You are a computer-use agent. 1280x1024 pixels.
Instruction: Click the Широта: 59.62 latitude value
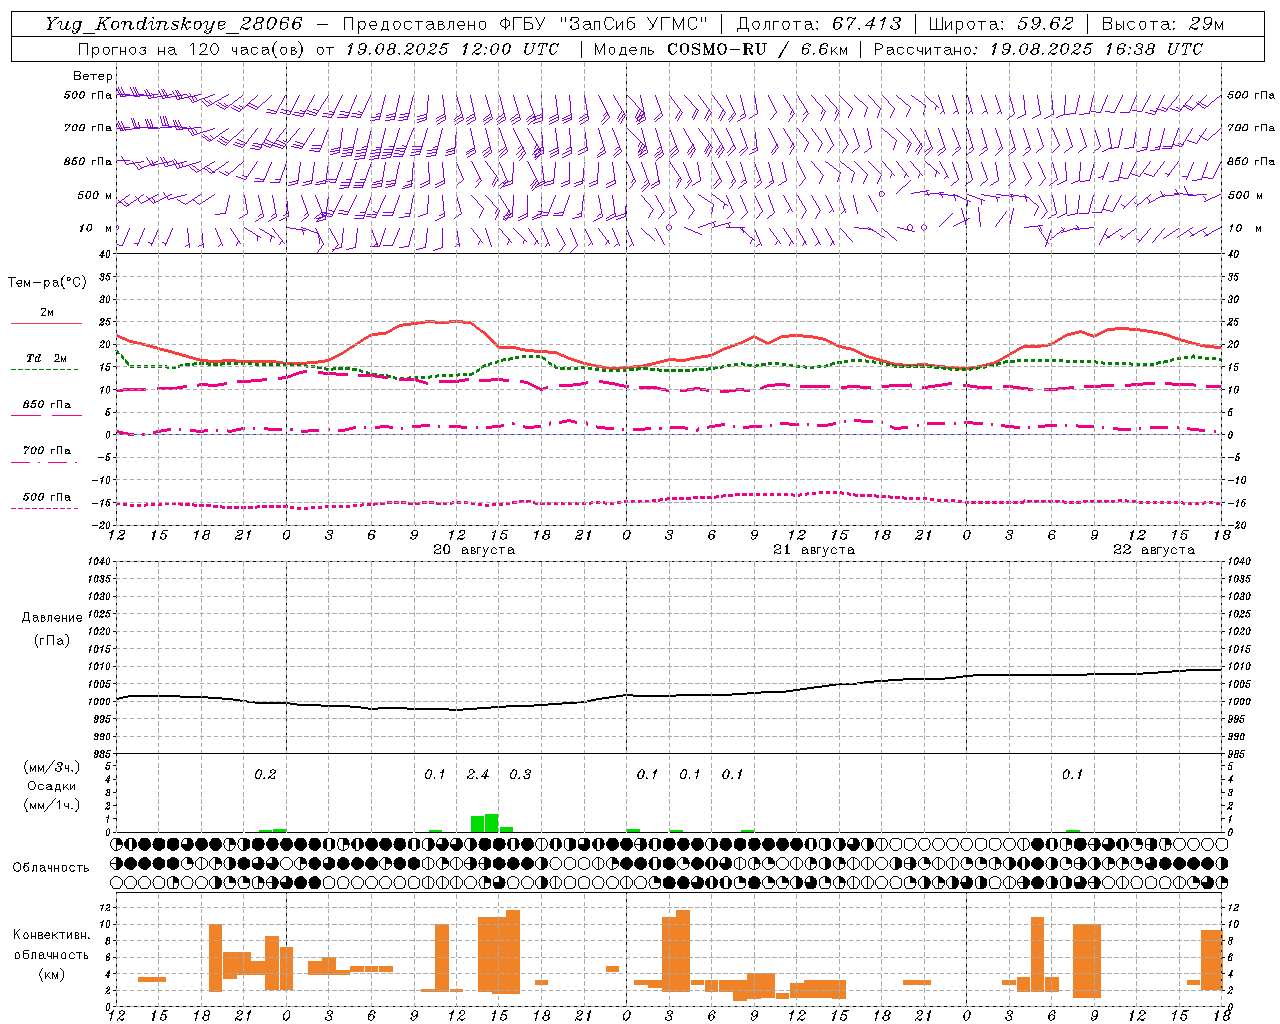click(x=1001, y=24)
